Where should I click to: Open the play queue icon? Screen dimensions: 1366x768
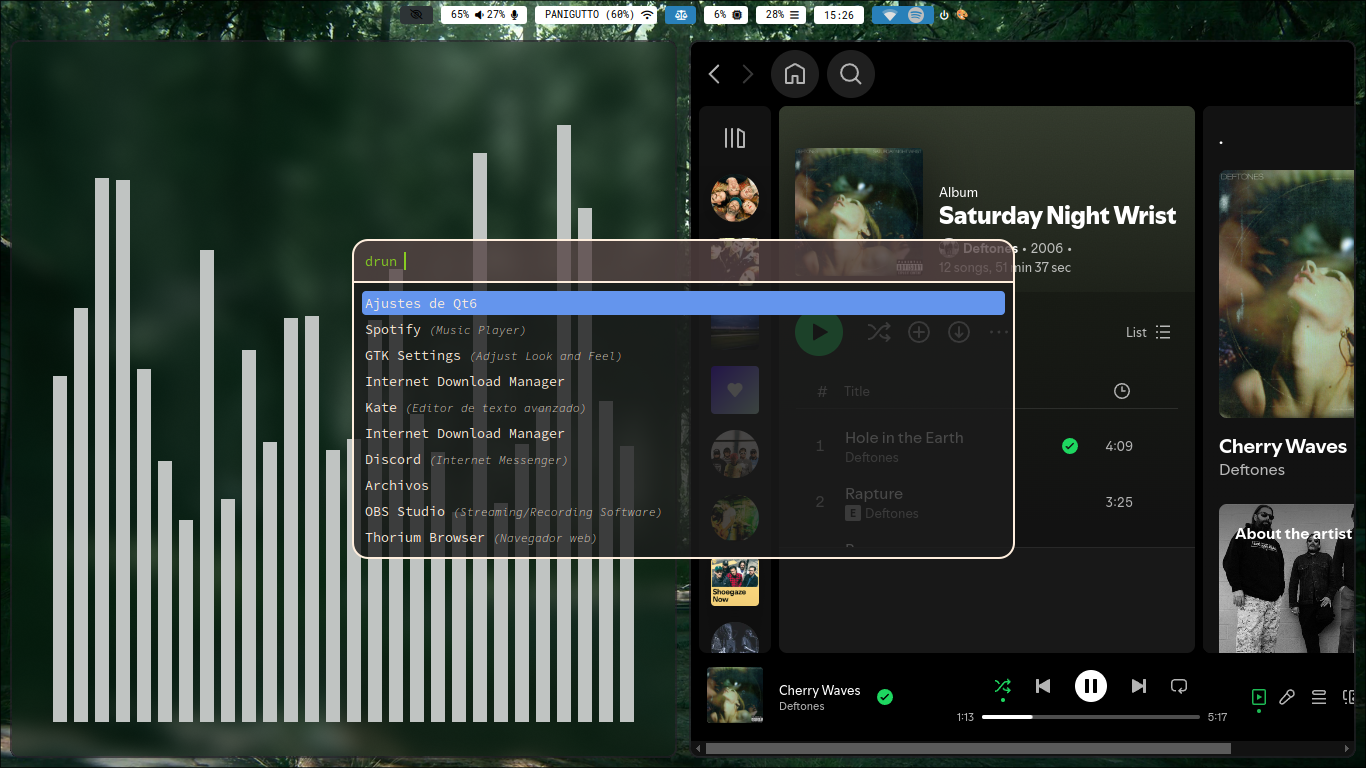click(x=1319, y=697)
